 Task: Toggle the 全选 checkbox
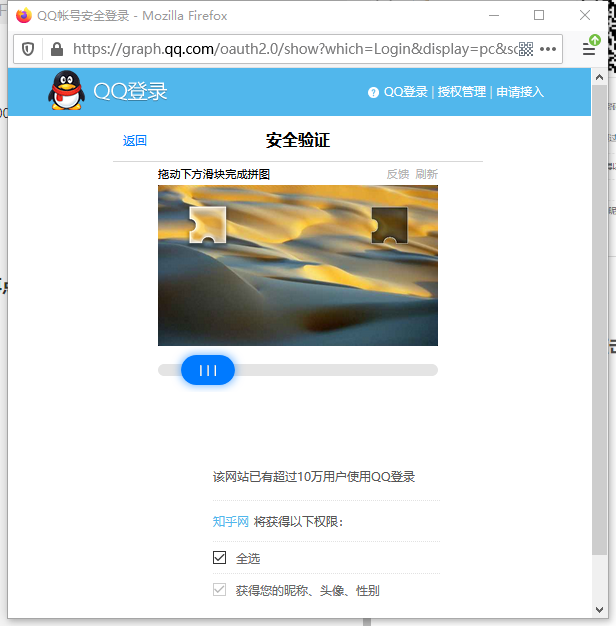219,557
